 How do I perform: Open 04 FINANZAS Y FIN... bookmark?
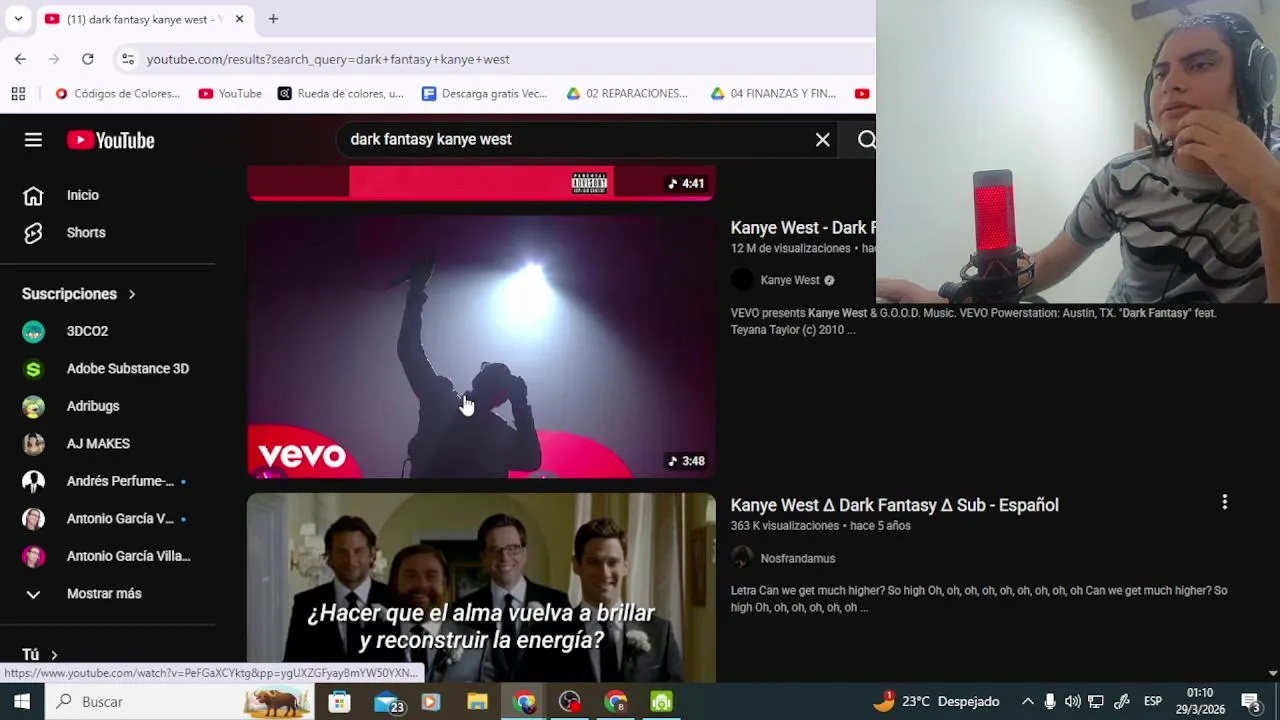773,93
